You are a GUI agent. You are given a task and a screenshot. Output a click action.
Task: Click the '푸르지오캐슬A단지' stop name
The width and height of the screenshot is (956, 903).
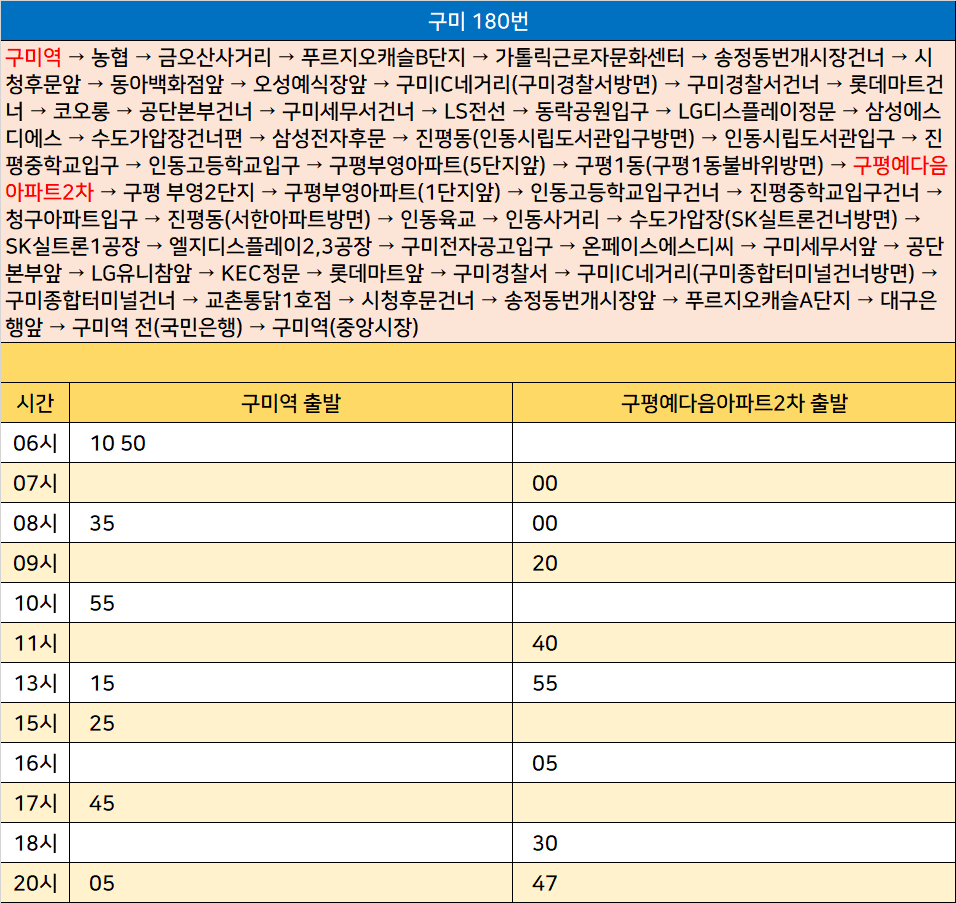768,300
